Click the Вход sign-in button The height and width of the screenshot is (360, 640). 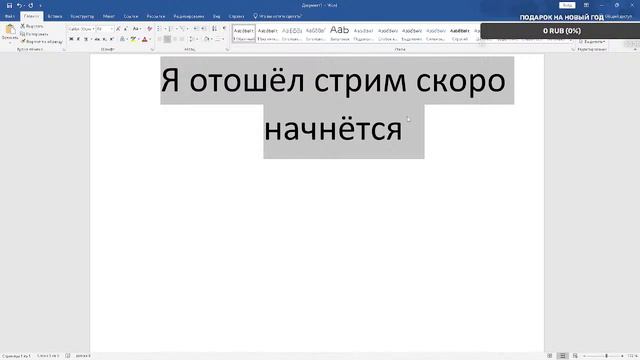(x=567, y=5)
